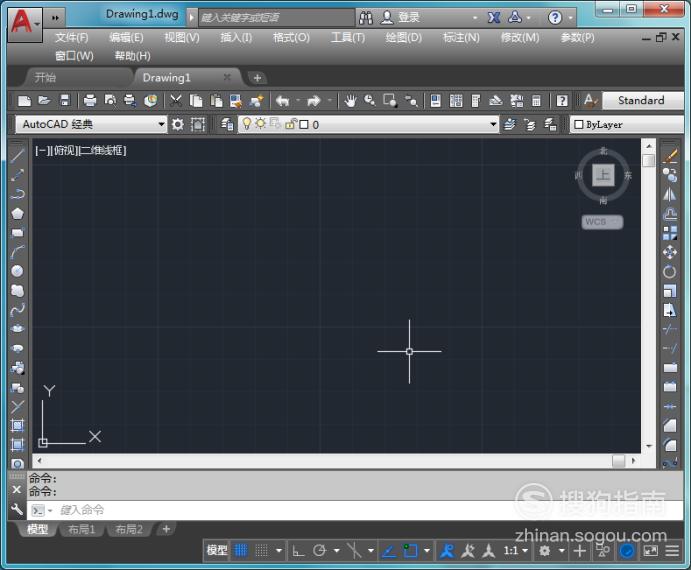The width and height of the screenshot is (691, 570).
Task: Click the Mirror tool icon
Action: pos(670,194)
